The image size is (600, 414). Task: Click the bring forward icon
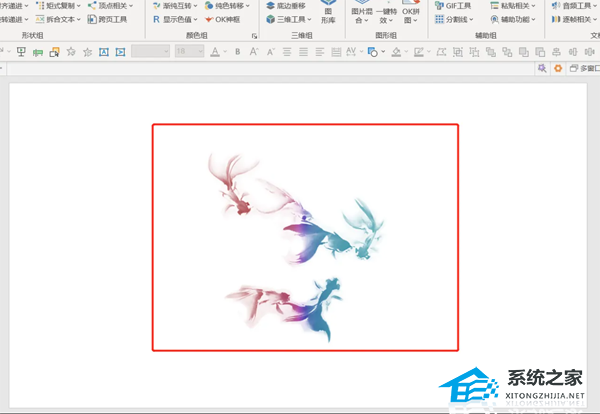click(x=491, y=52)
